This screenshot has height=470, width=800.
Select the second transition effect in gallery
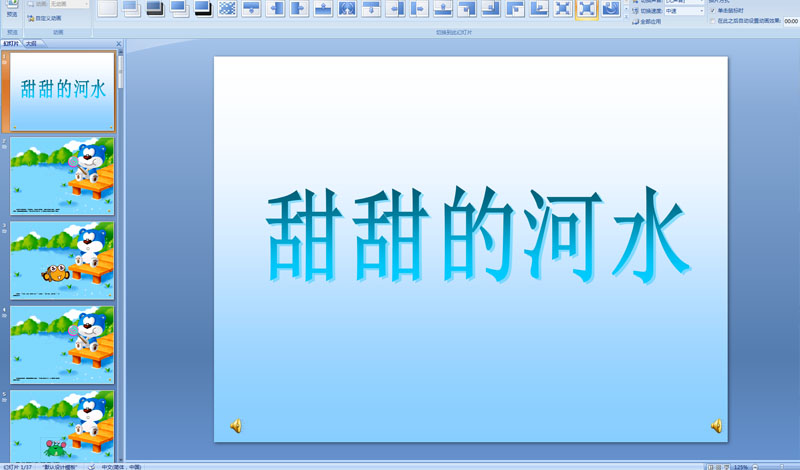pos(132,8)
